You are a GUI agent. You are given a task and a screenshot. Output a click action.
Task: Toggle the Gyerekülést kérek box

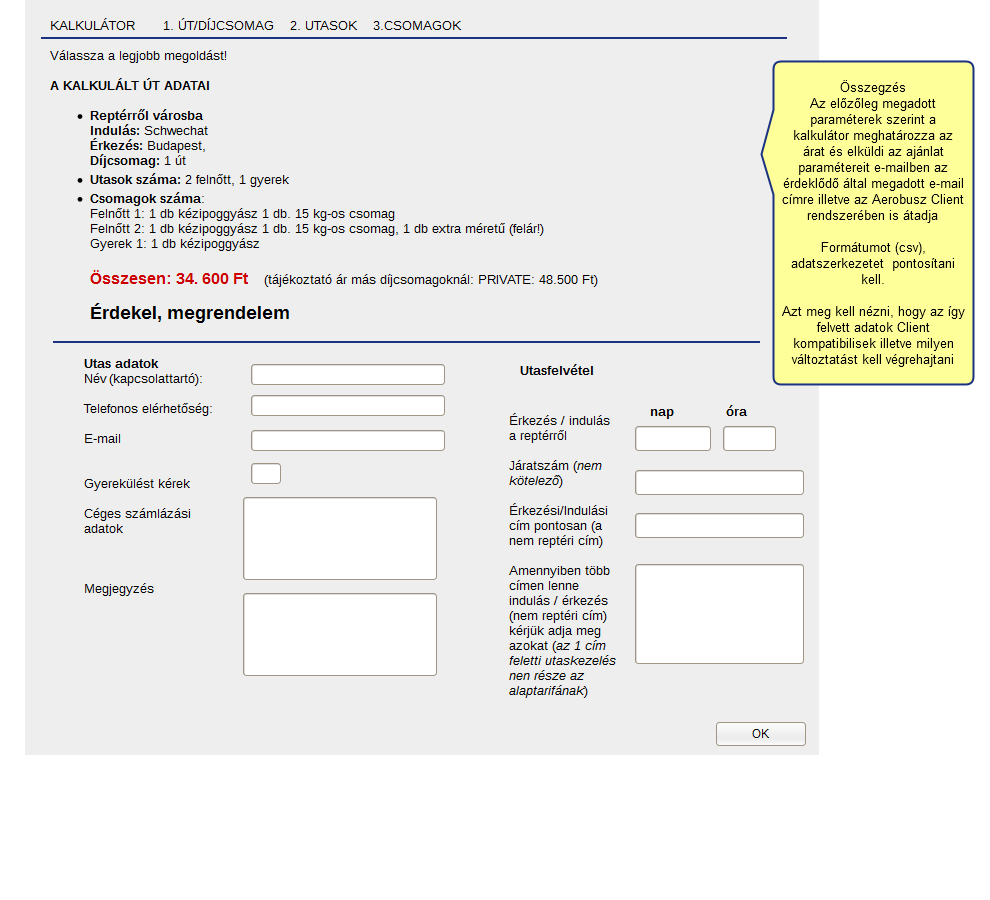(x=266, y=474)
